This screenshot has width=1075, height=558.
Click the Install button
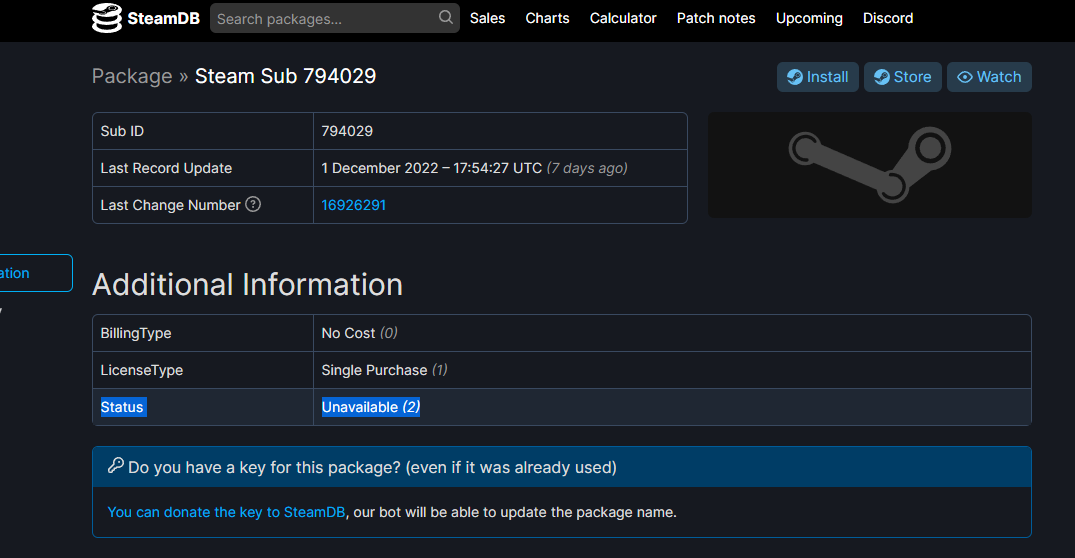[817, 77]
